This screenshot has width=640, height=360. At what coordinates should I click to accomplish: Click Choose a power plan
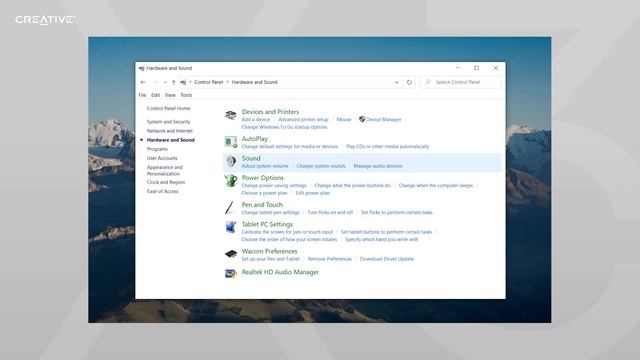264,193
